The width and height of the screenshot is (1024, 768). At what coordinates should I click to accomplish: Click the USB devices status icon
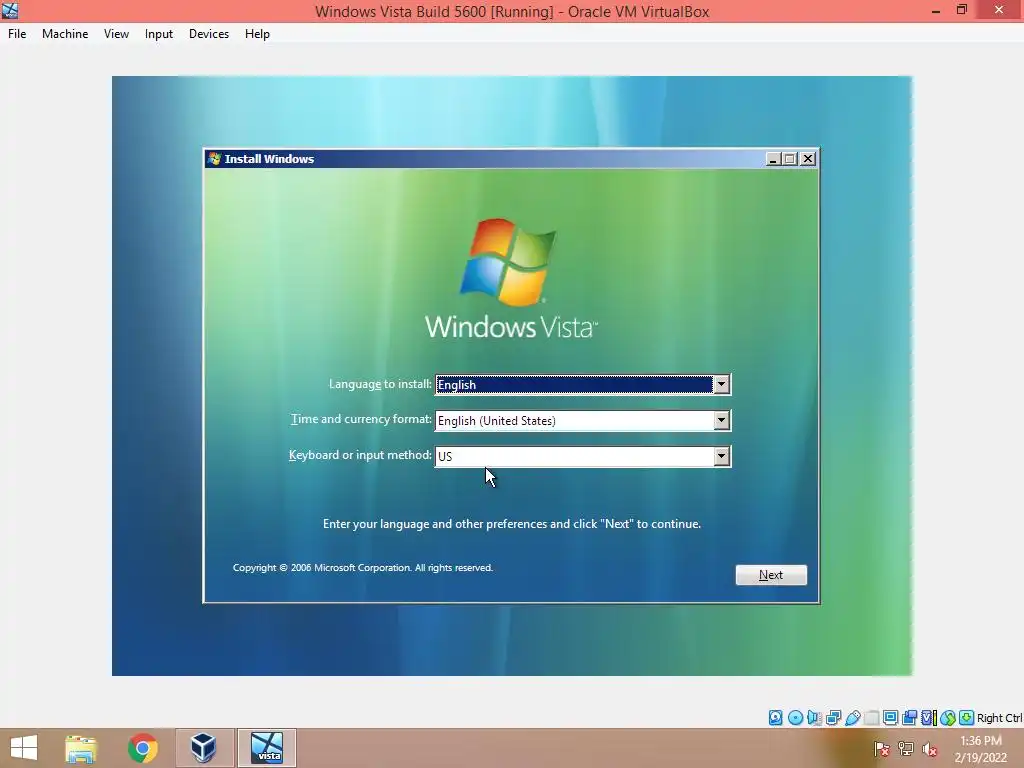[852, 718]
